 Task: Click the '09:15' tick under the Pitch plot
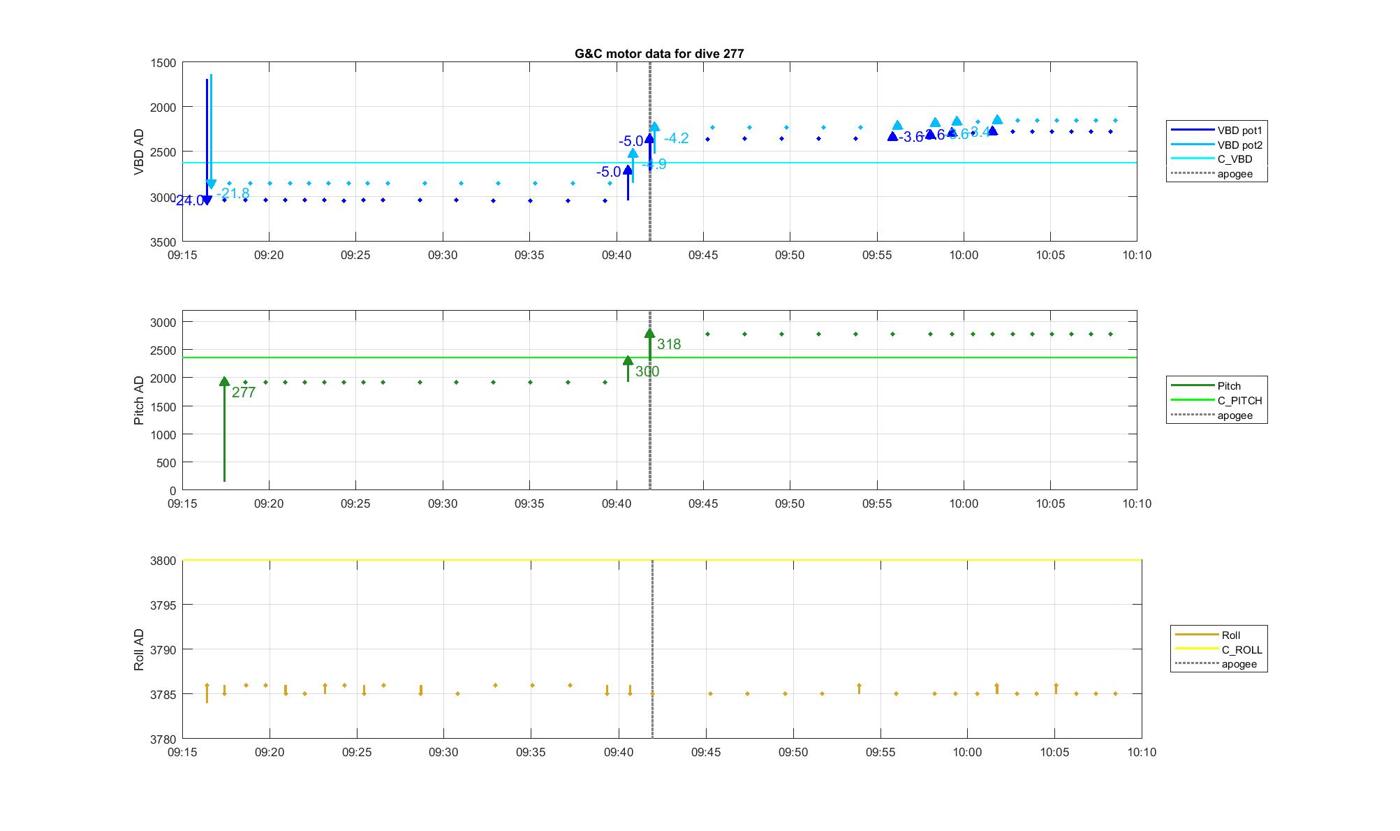(x=183, y=504)
